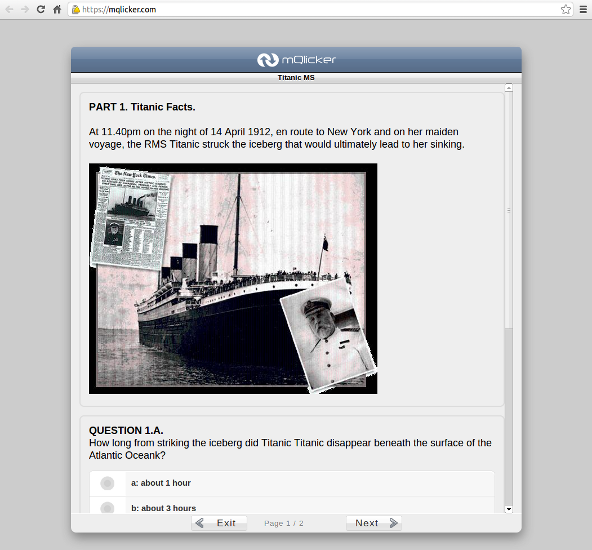
Task: Reload the page with the refresh icon
Action: [41, 9]
